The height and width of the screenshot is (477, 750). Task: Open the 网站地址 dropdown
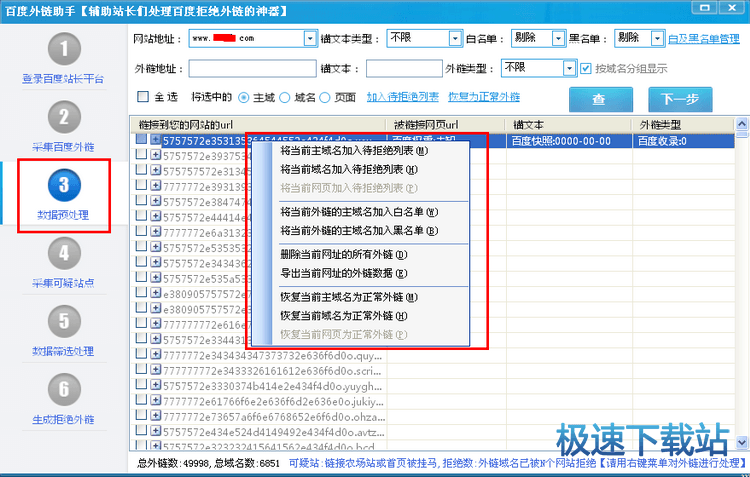(310, 38)
